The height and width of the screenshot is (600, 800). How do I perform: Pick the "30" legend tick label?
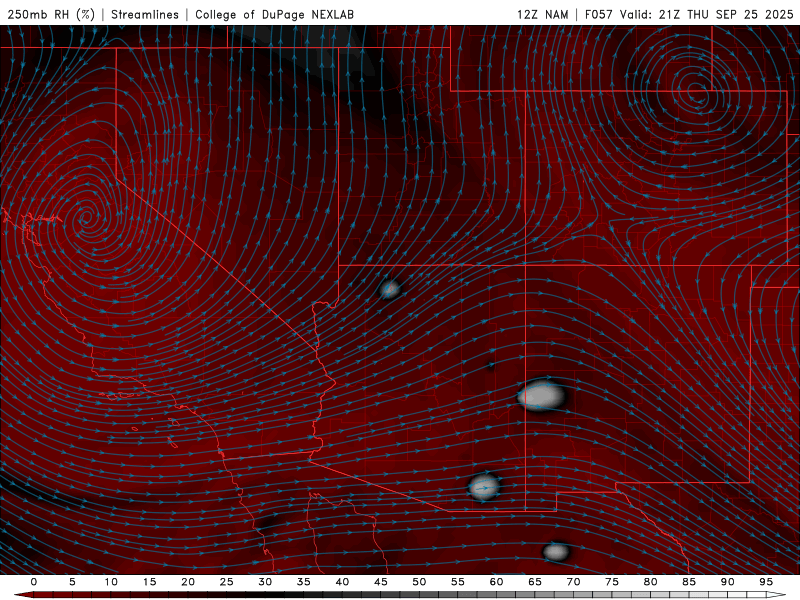[x=265, y=582]
